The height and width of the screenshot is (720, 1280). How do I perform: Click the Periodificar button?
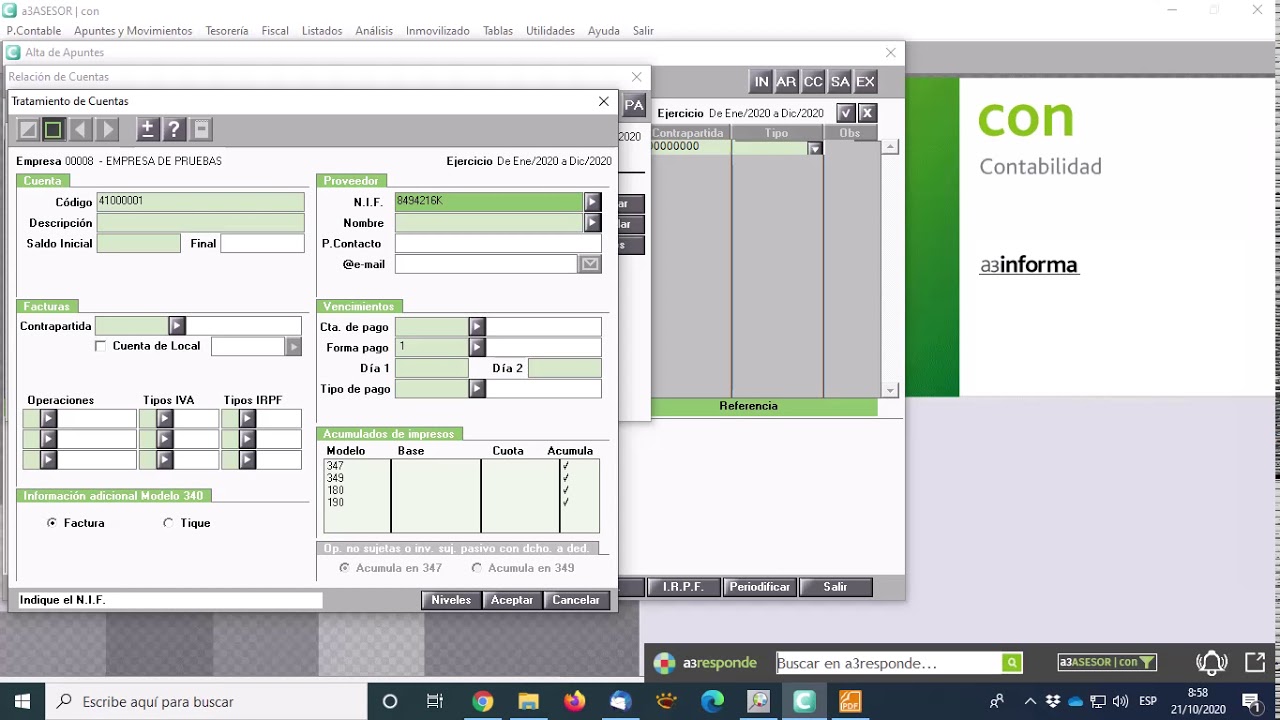click(x=760, y=587)
